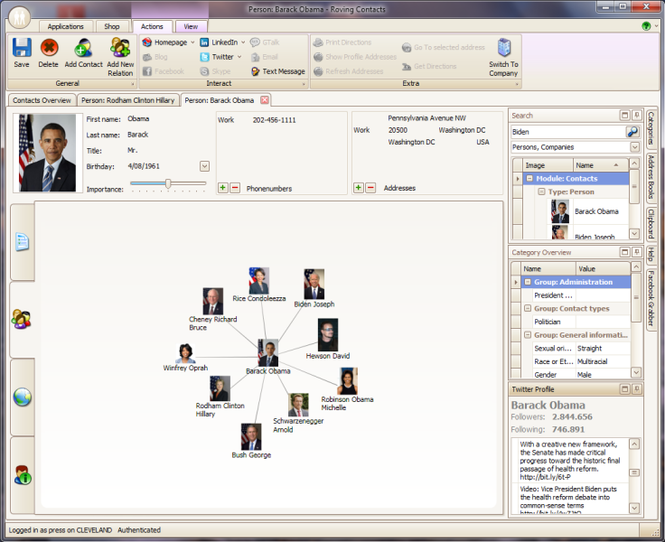
Task: Click the red minus button beside Addresses
Action: 371,187
